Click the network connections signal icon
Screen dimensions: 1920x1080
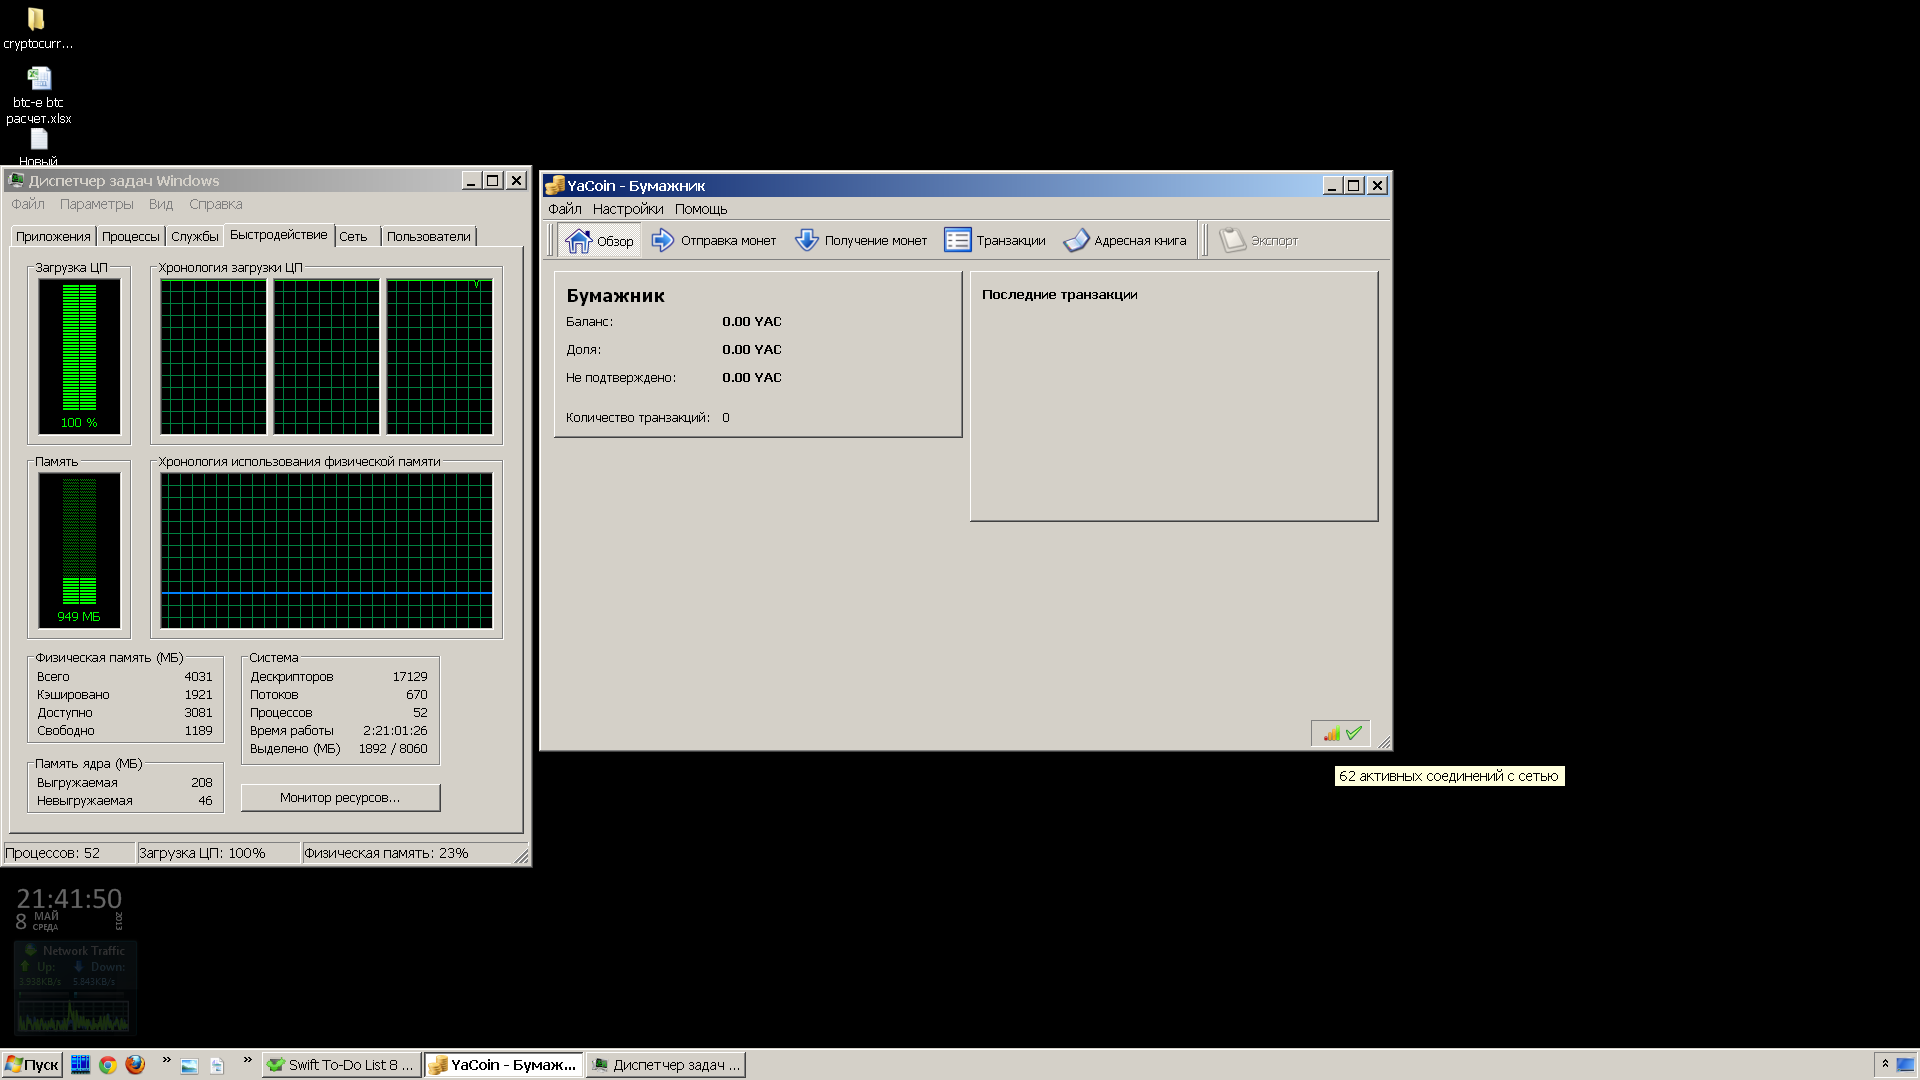[1331, 734]
